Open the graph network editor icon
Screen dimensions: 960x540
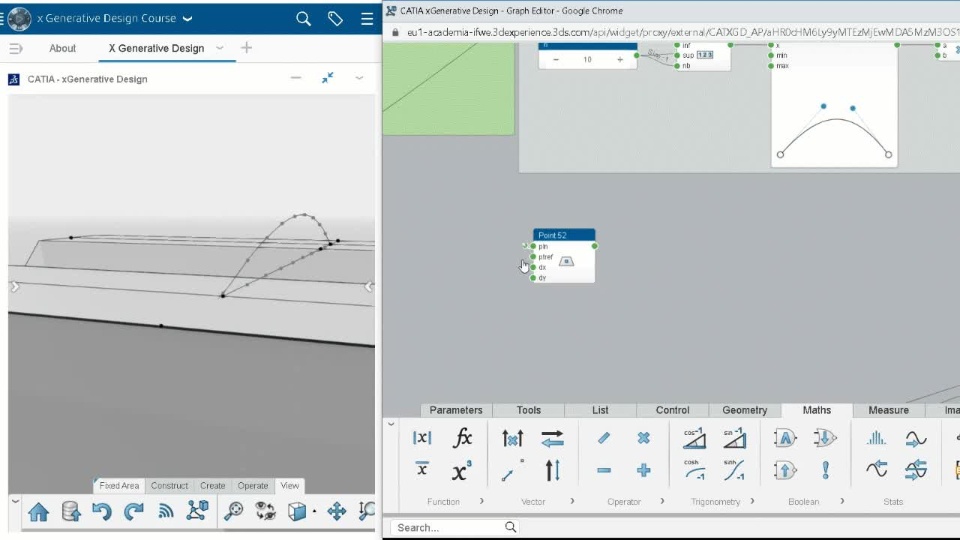(x=198, y=511)
